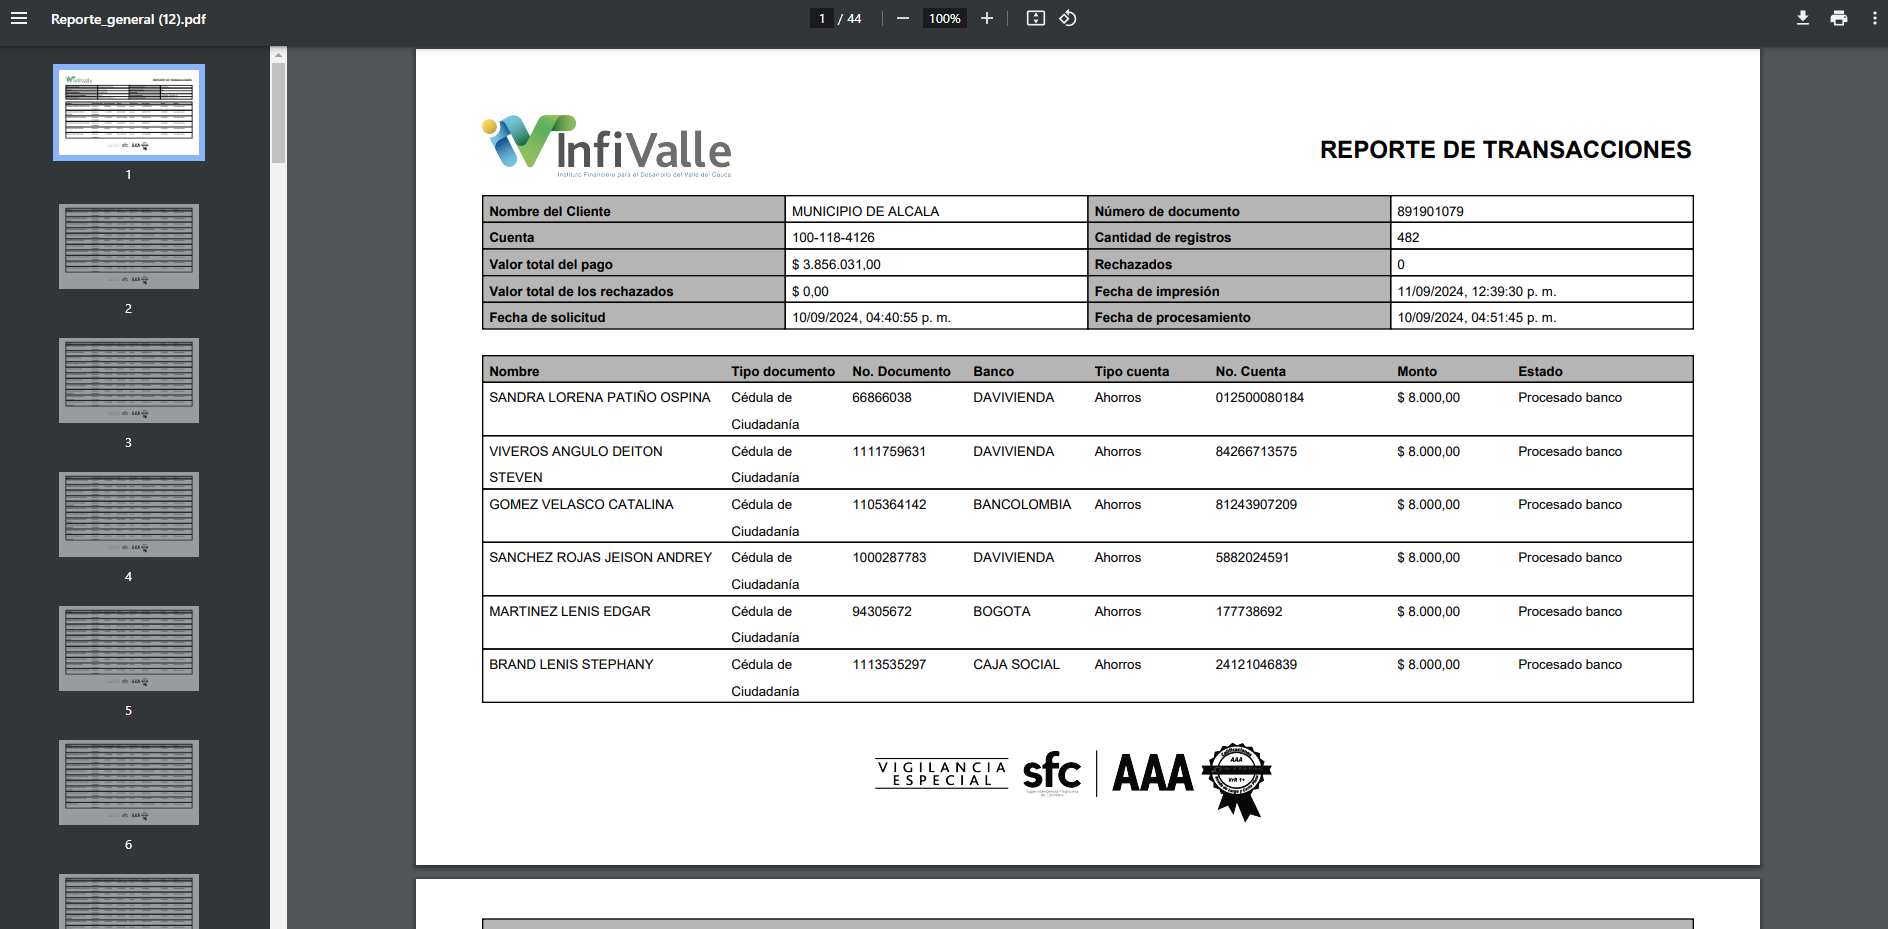Open the page 2 thumbnail

(x=129, y=246)
